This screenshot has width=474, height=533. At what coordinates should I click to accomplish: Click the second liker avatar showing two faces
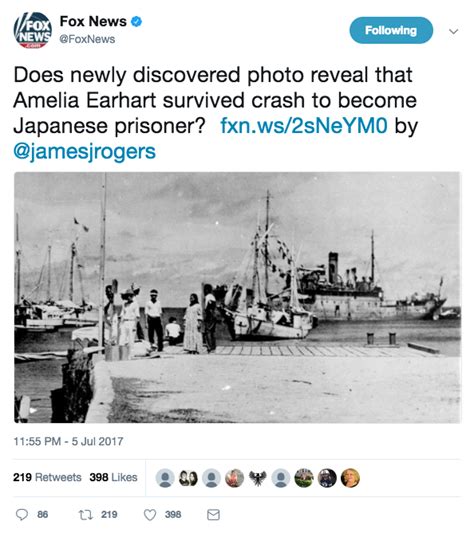pos(188,478)
